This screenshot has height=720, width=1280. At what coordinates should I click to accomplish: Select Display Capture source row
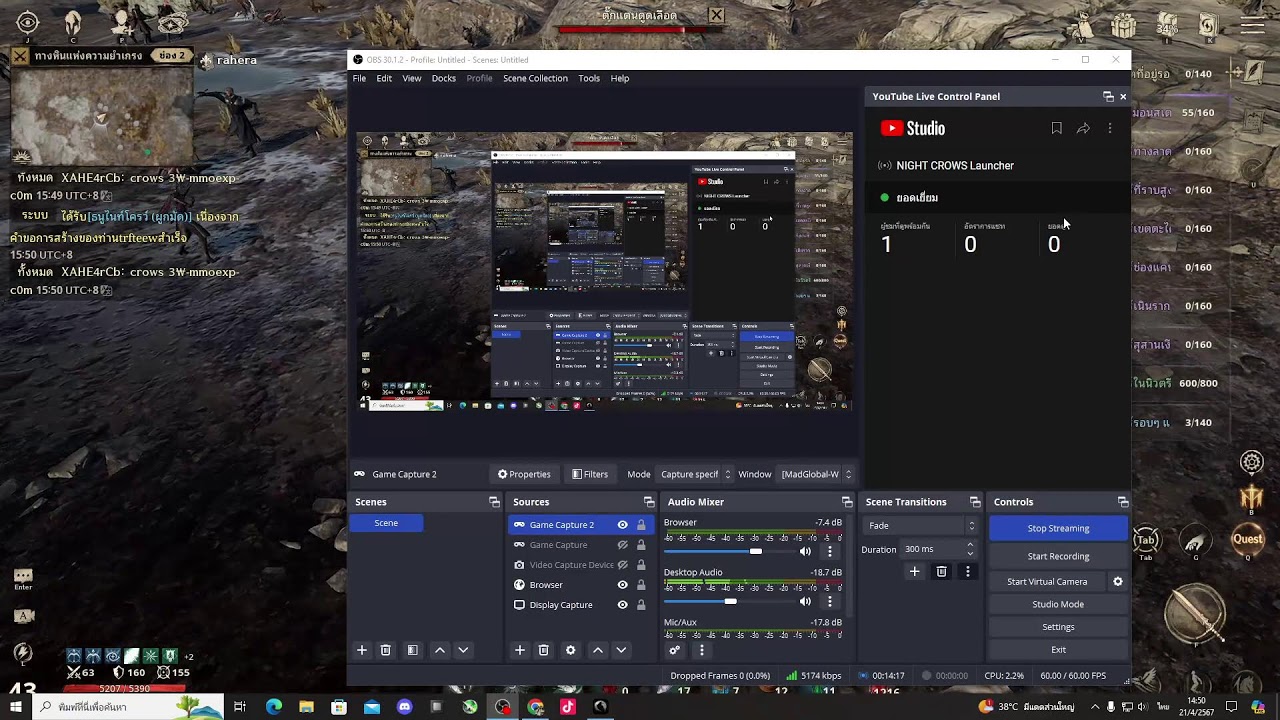(580, 605)
